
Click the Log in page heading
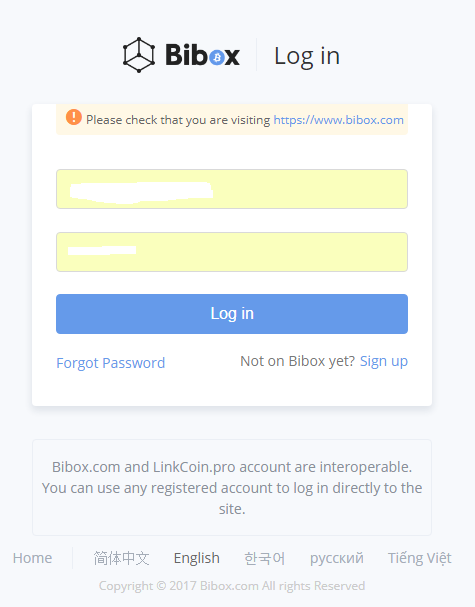pos(307,56)
